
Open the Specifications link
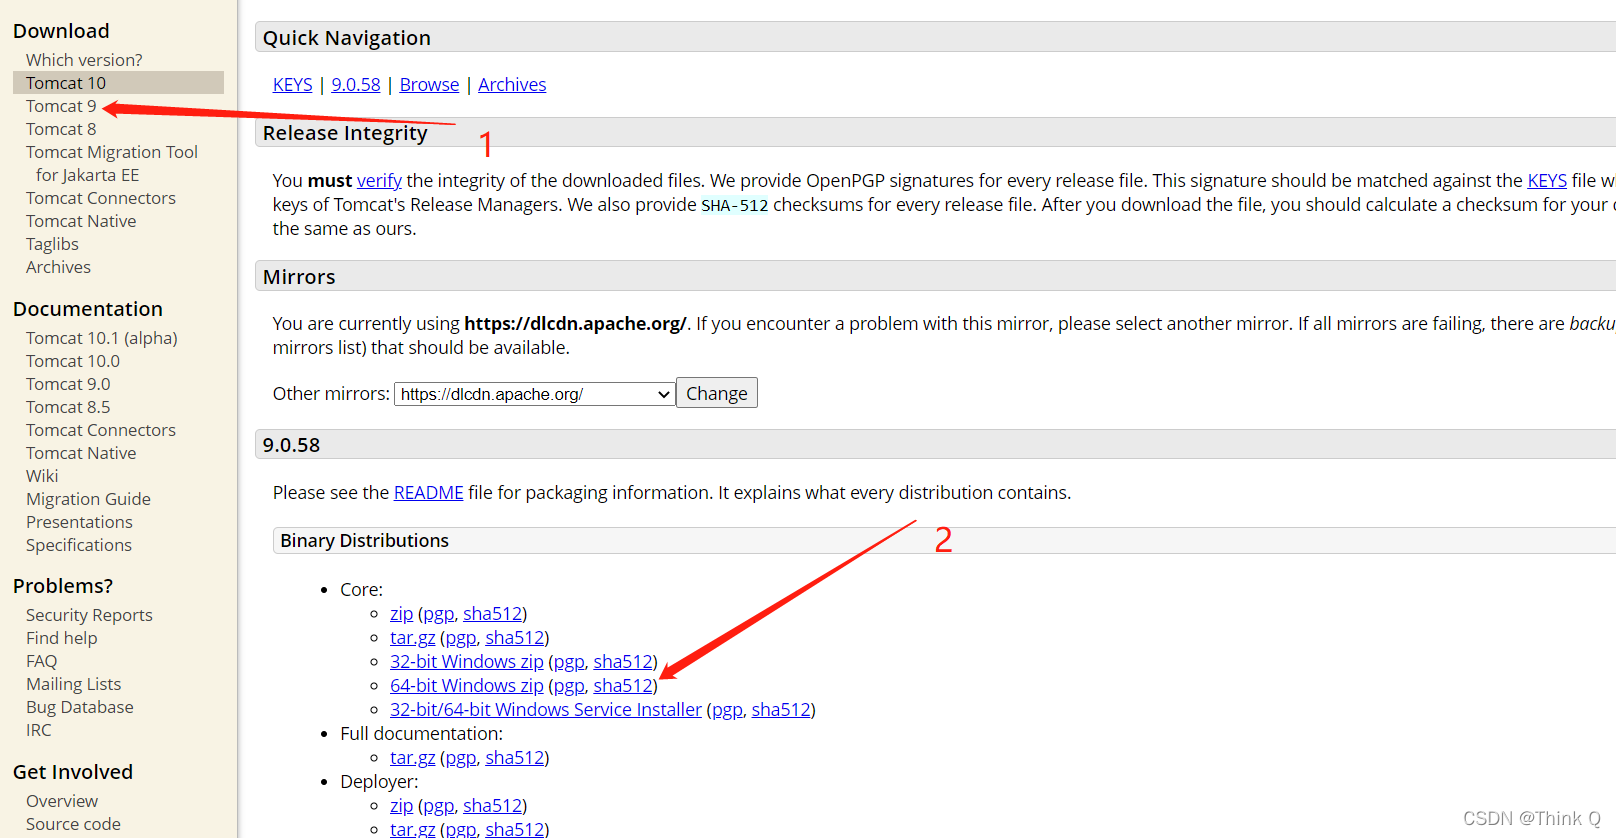coord(79,545)
